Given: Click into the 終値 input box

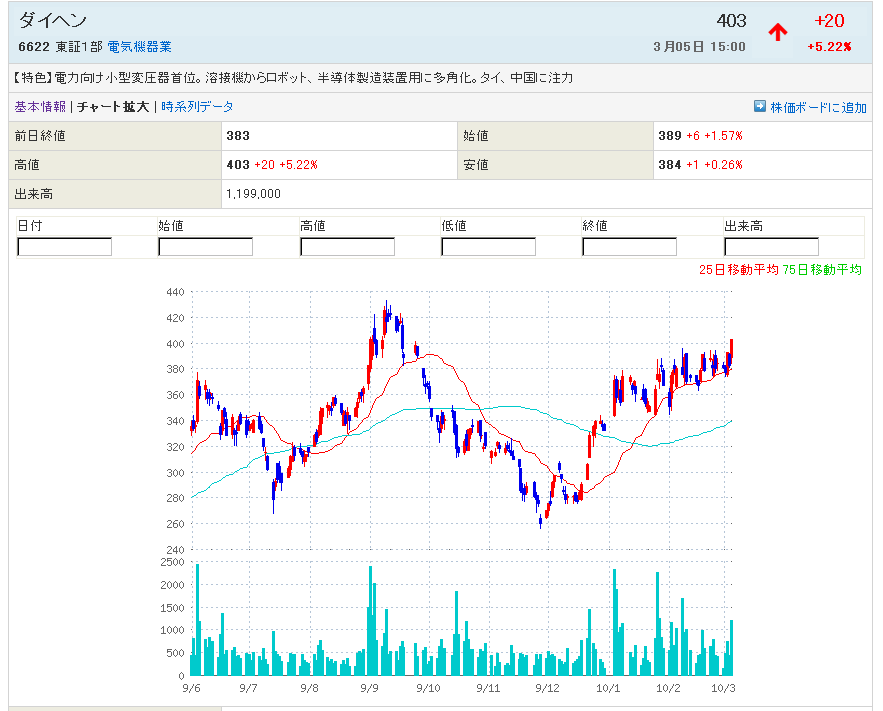Looking at the screenshot, I should pyautogui.click(x=629, y=247).
